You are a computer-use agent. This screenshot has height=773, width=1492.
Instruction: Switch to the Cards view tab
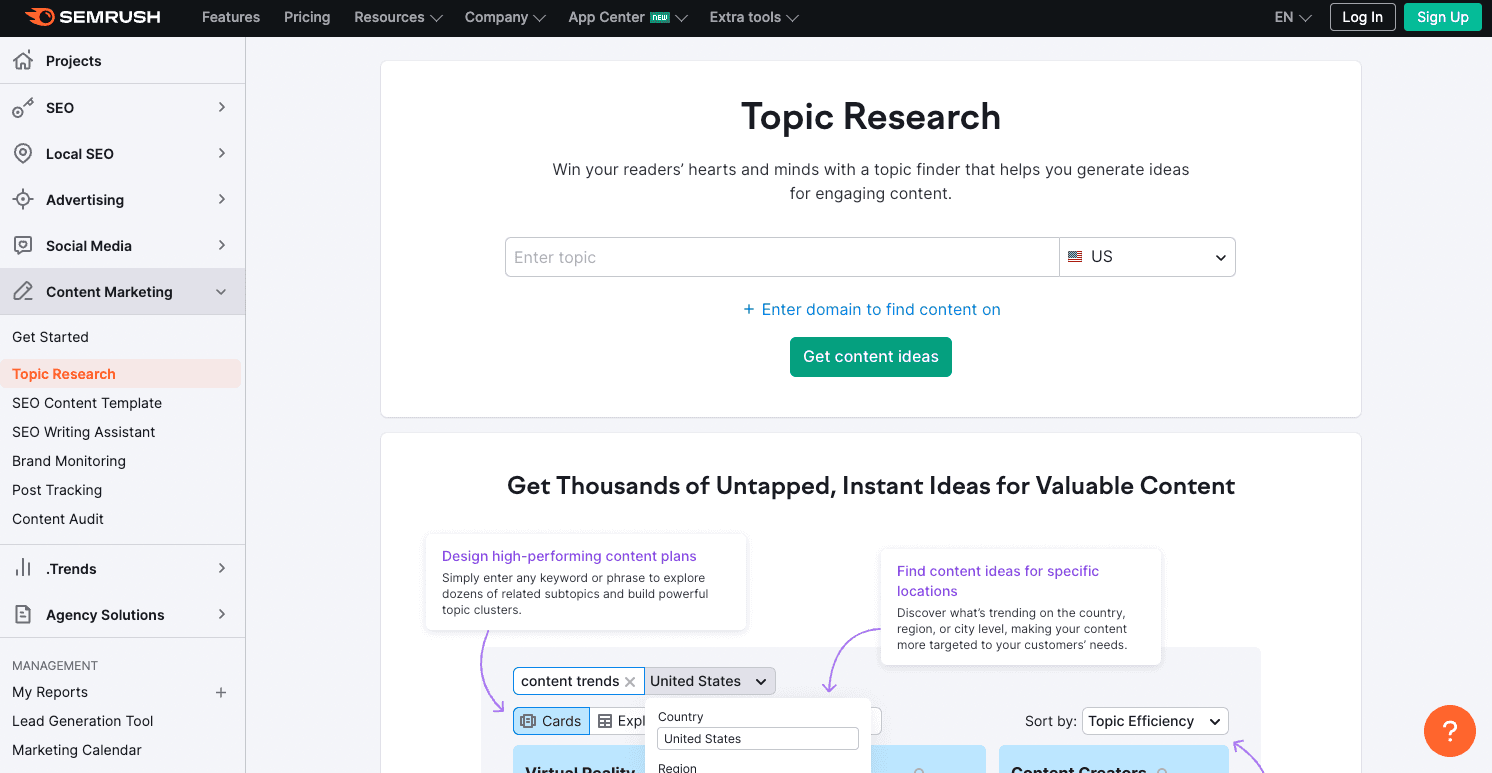pos(551,721)
